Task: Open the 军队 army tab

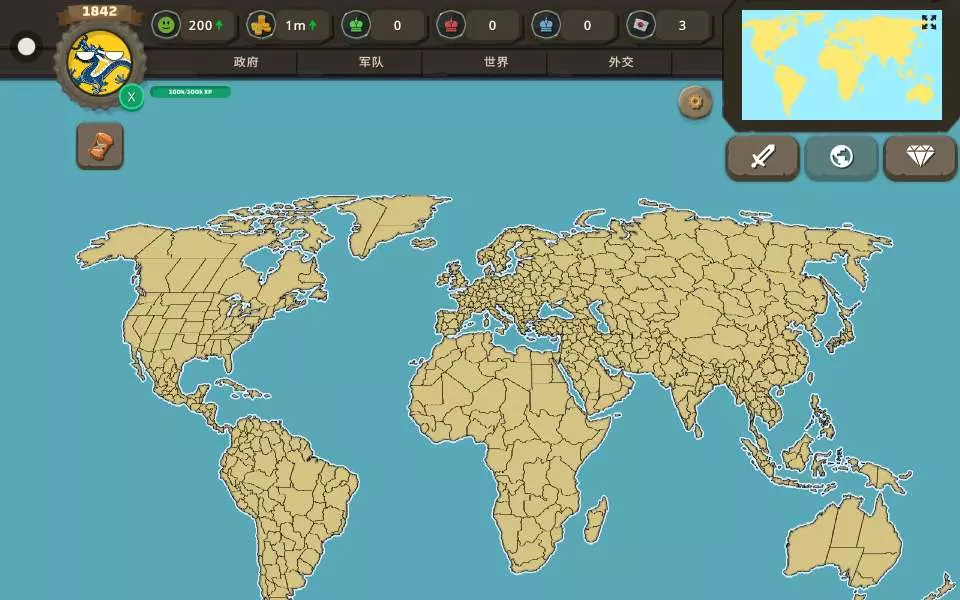Action: click(371, 62)
